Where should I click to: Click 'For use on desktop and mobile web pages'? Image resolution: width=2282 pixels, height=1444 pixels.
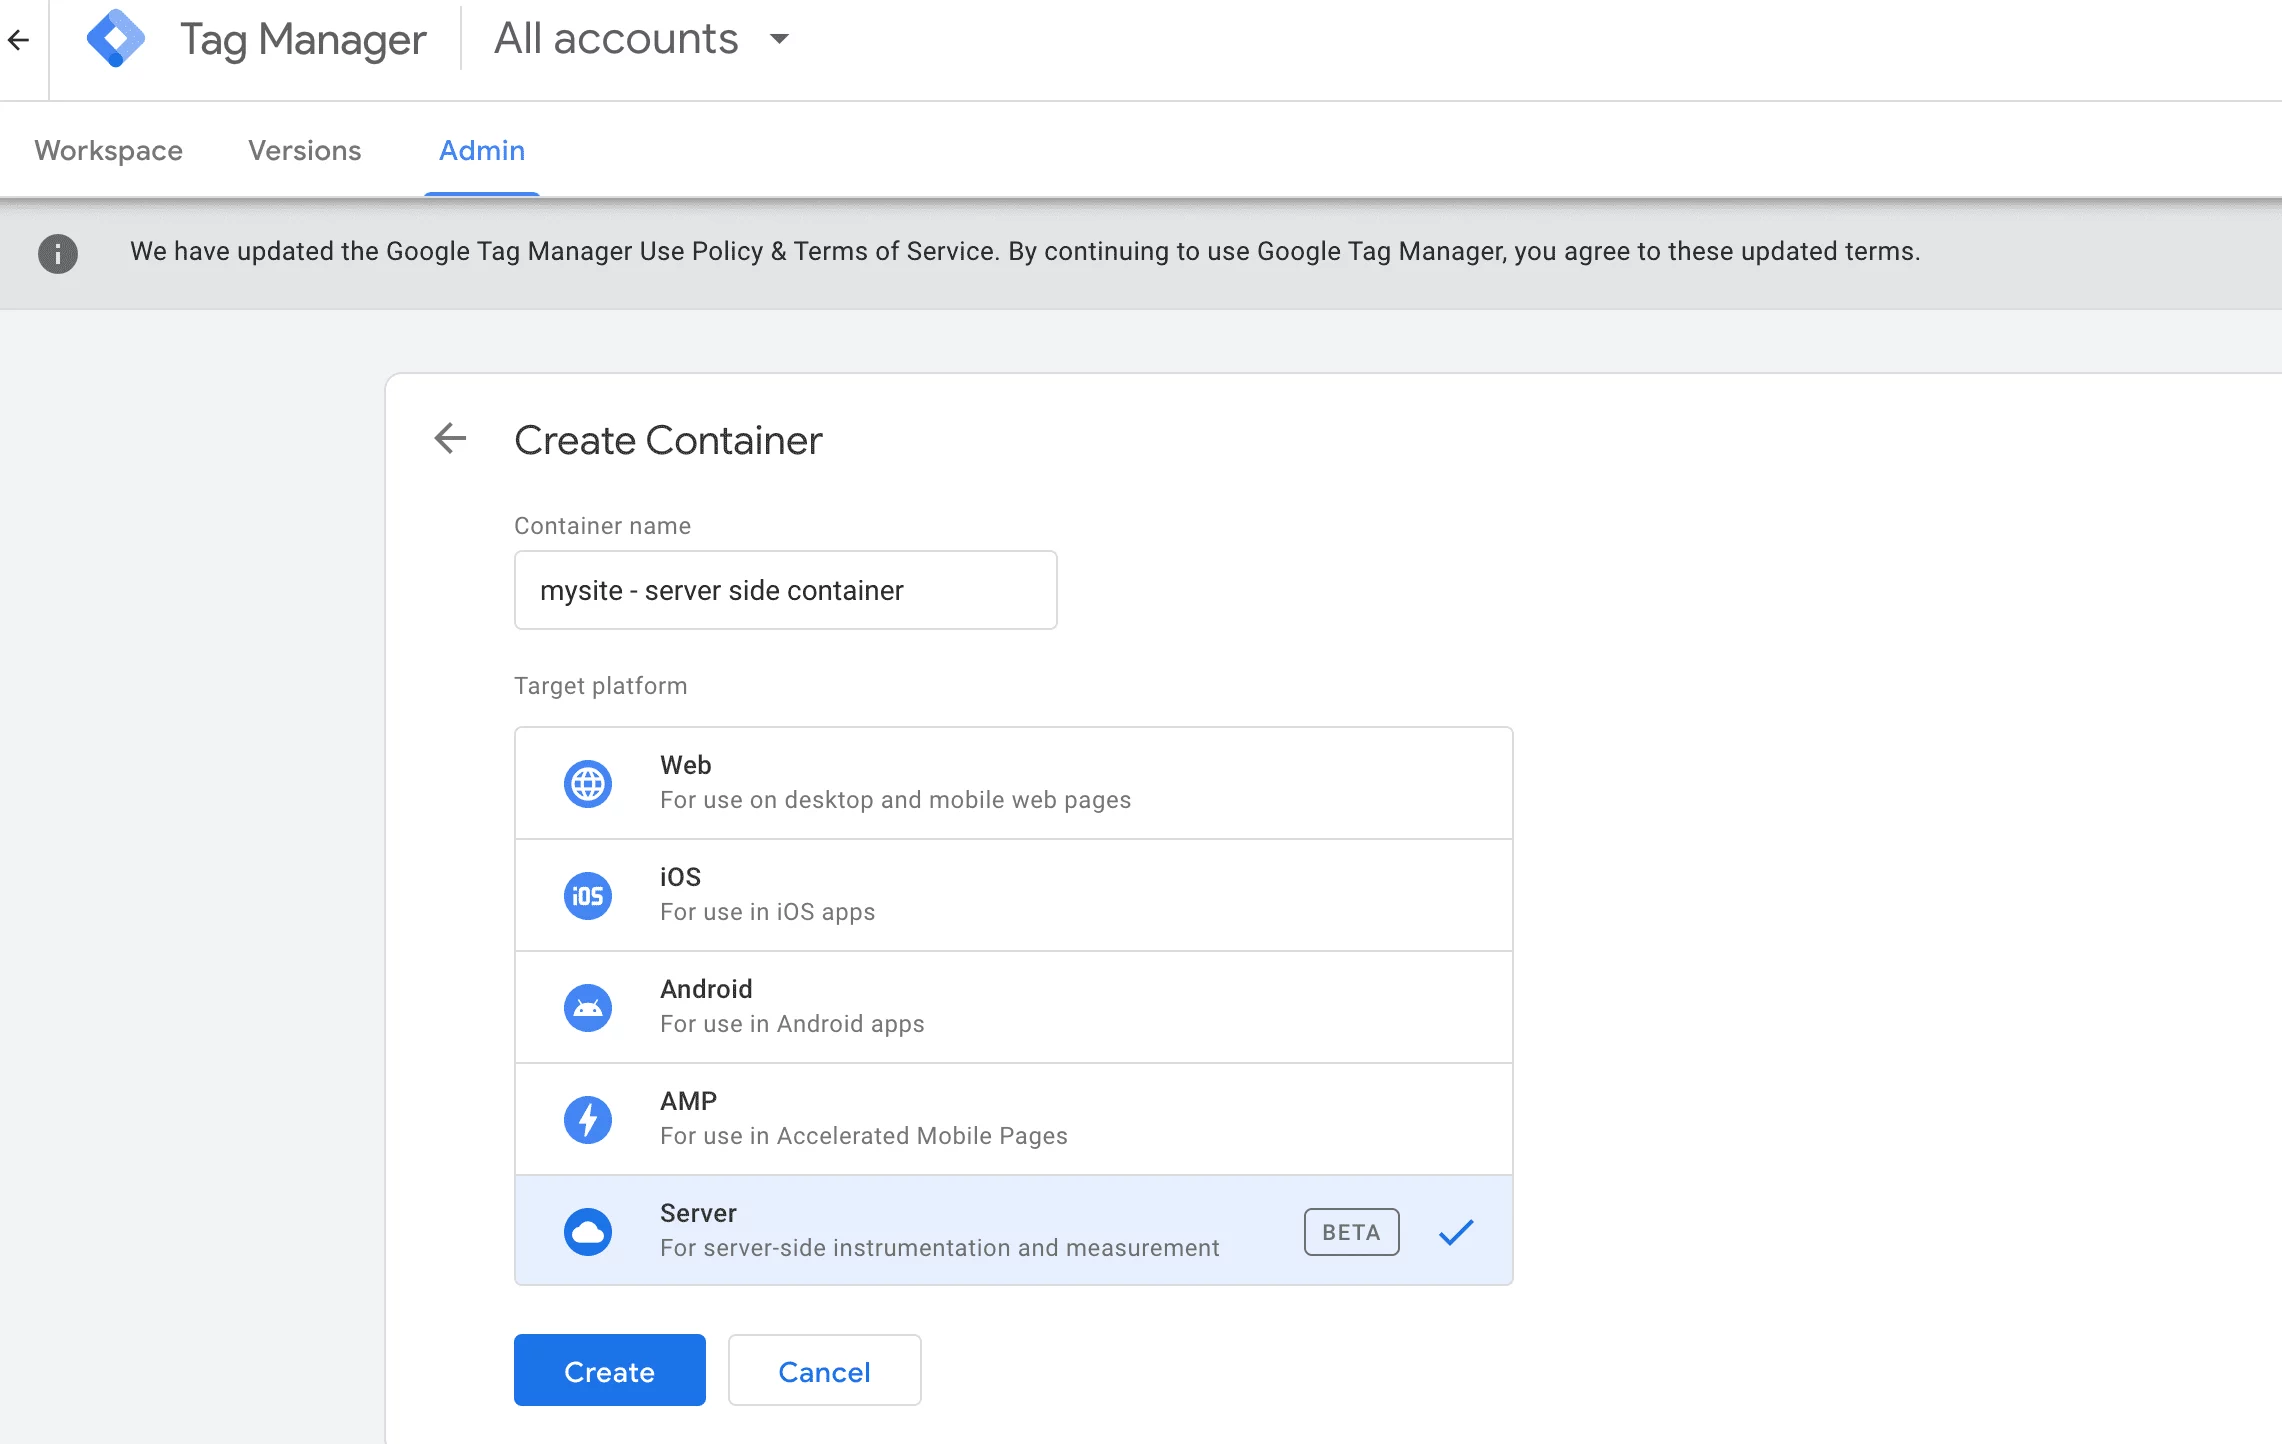(x=895, y=800)
